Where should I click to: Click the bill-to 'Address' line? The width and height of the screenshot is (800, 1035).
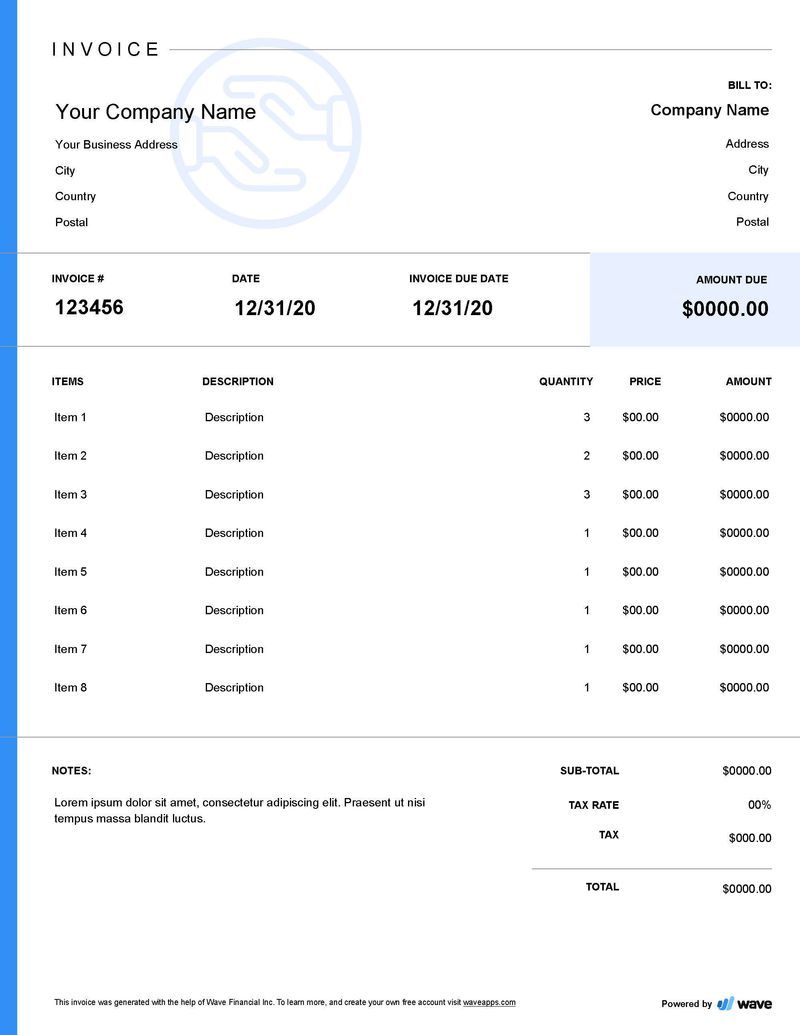[x=747, y=144]
